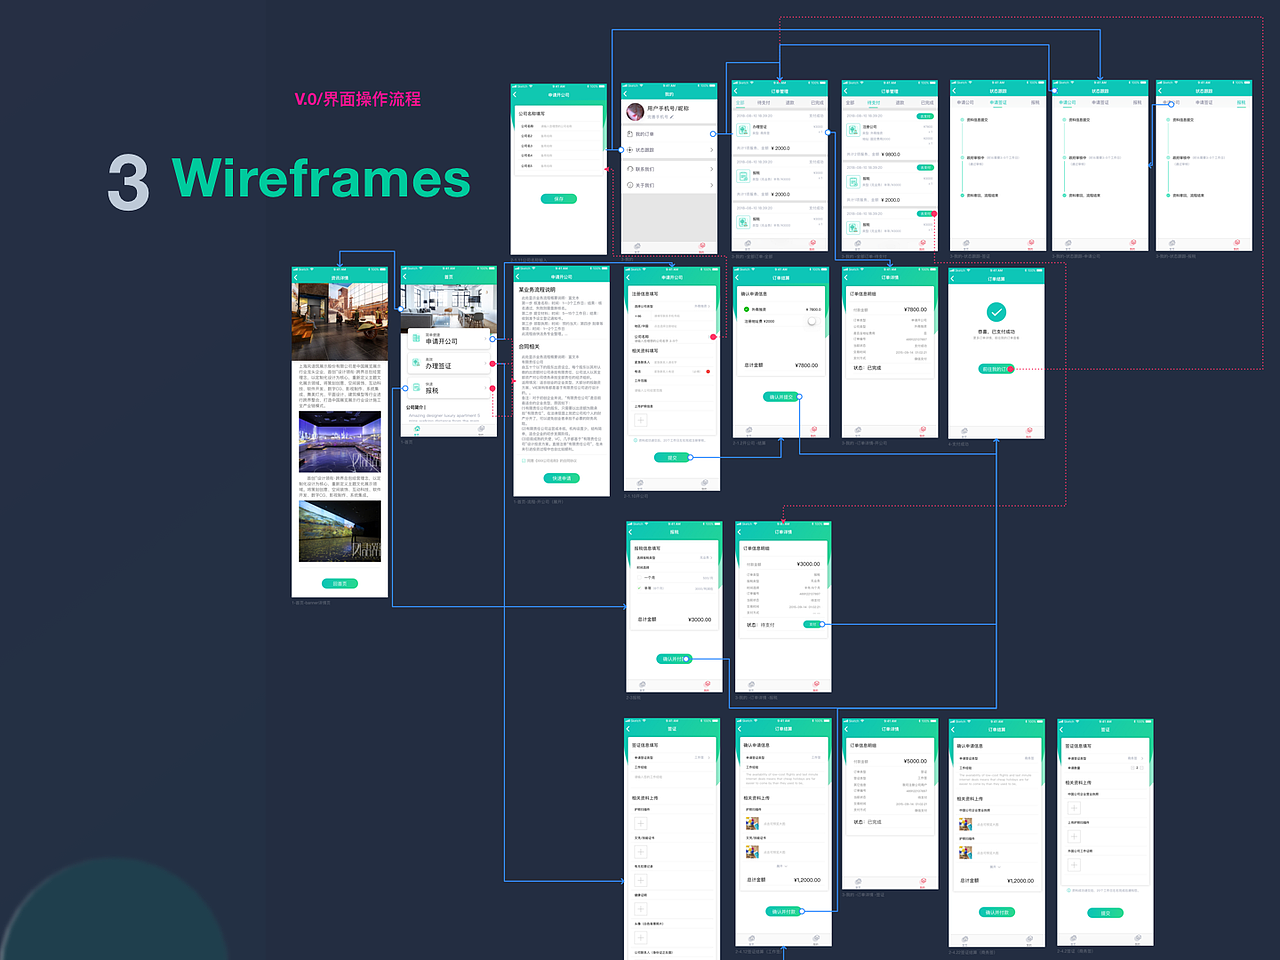Tap 快速申请 button on 某业务流程说明 screen
This screenshot has height=960, width=1280.
pos(562,478)
